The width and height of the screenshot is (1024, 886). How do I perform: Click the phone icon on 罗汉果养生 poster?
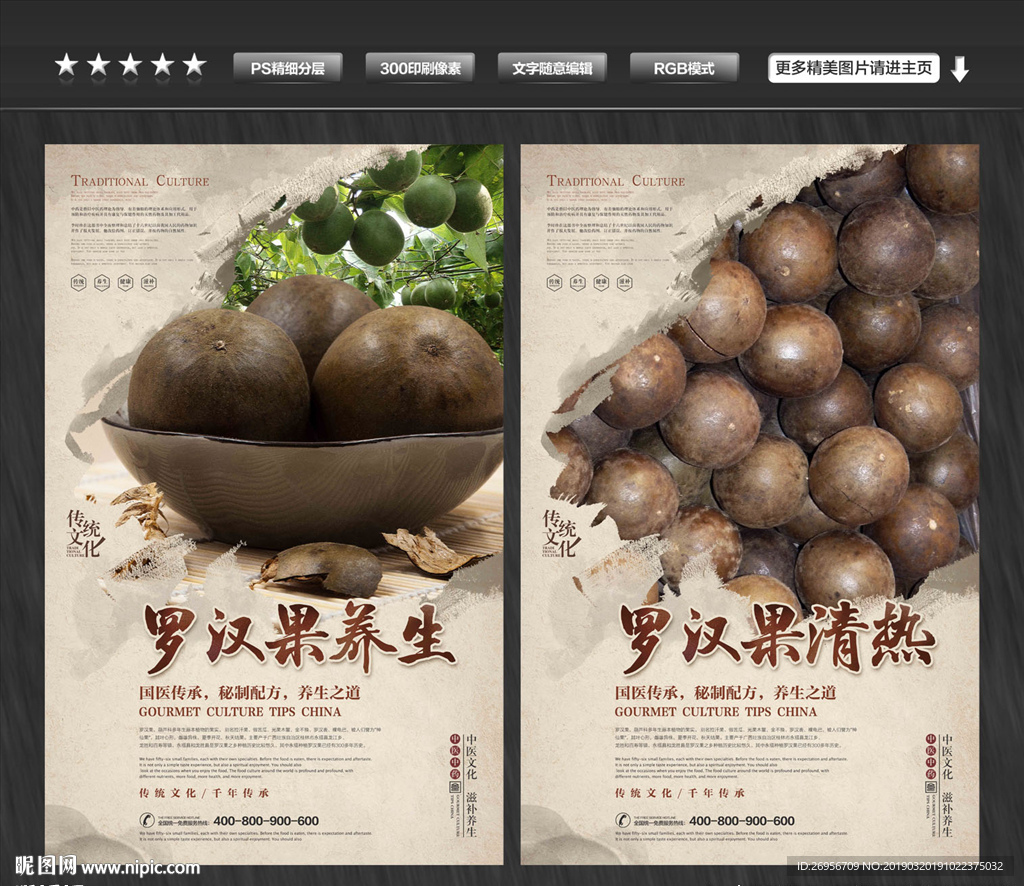tap(147, 820)
